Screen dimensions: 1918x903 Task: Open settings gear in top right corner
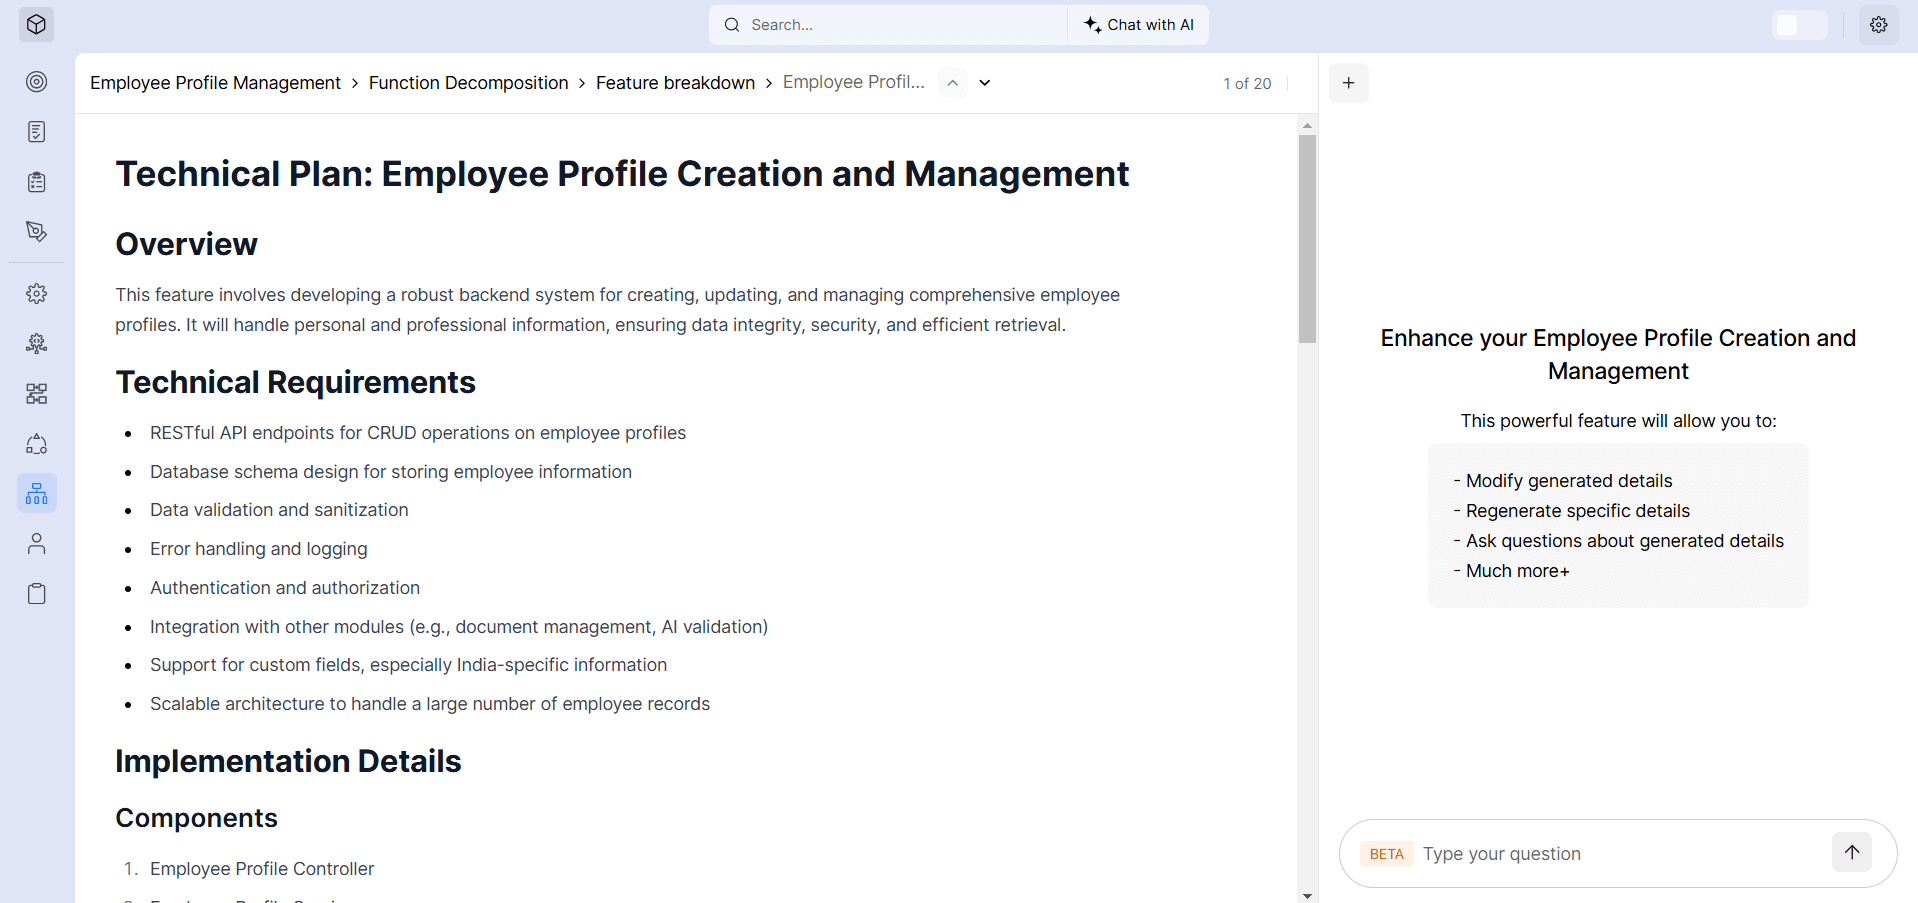point(1879,25)
